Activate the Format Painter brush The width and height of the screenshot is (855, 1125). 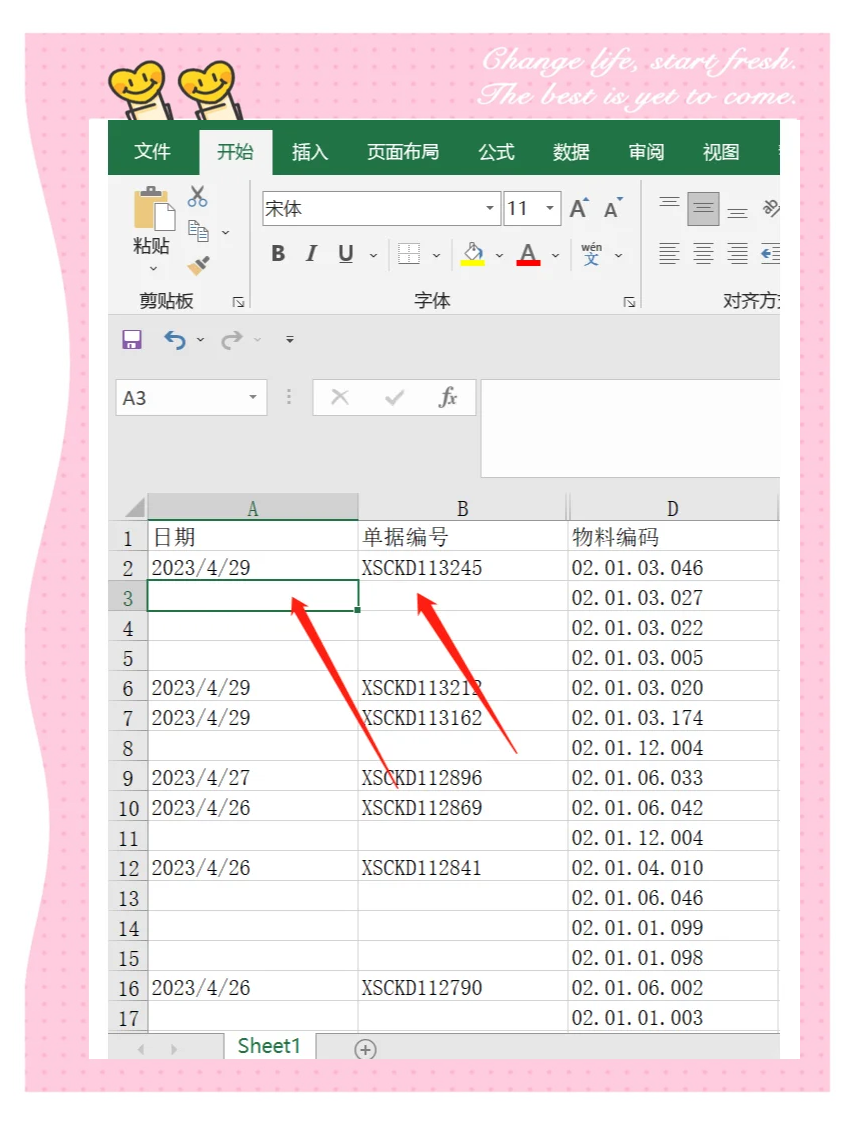click(x=197, y=266)
